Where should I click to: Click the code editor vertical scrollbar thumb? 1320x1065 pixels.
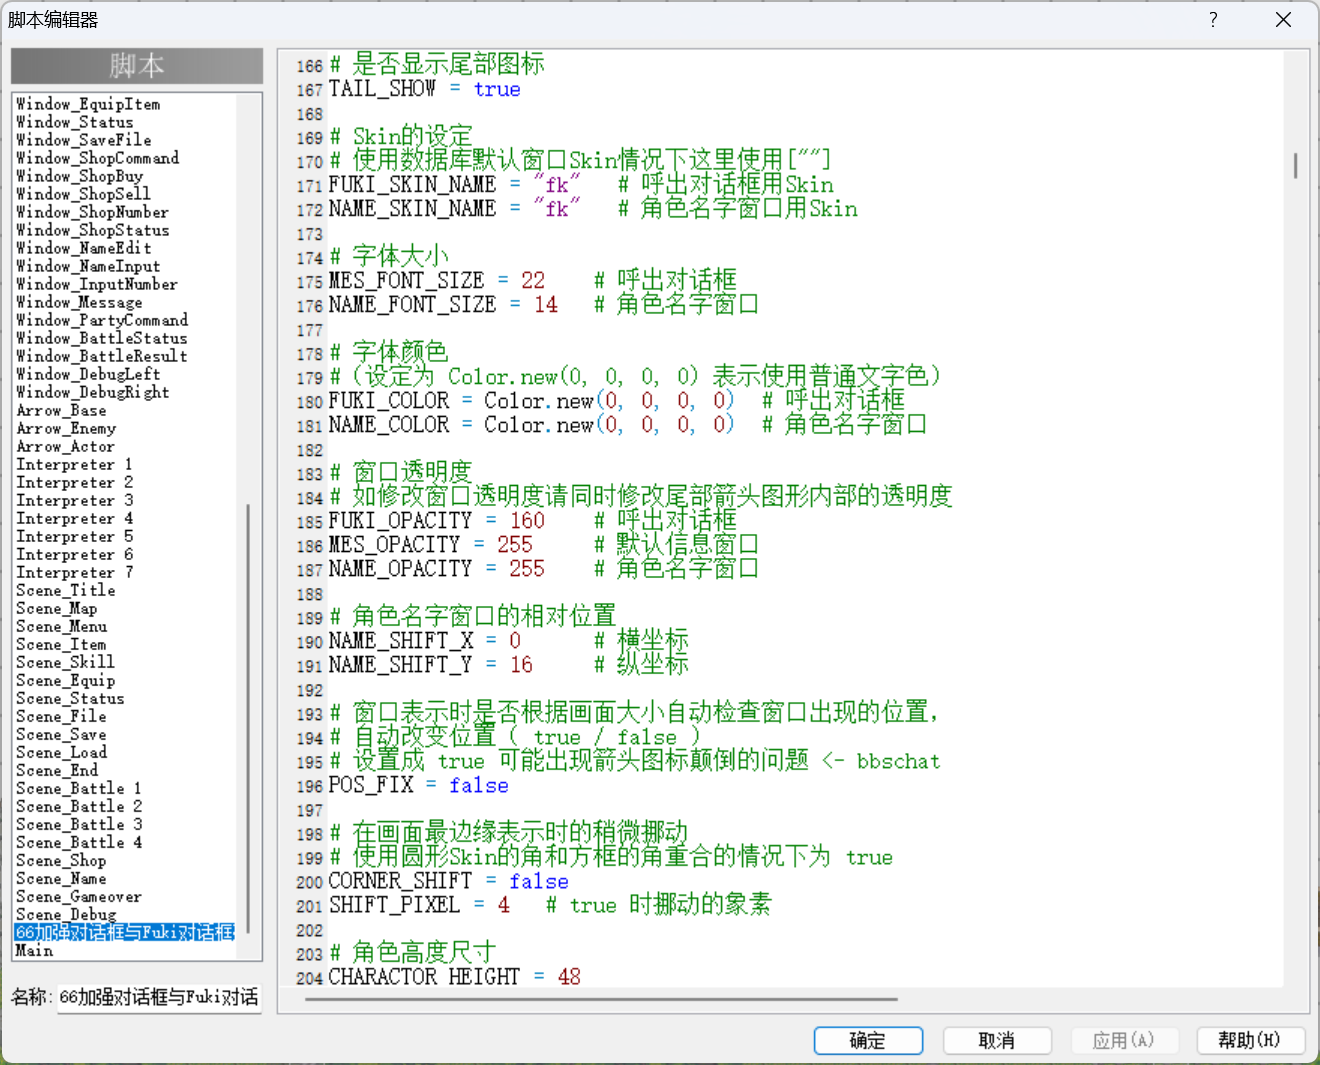pyautogui.click(x=1295, y=165)
